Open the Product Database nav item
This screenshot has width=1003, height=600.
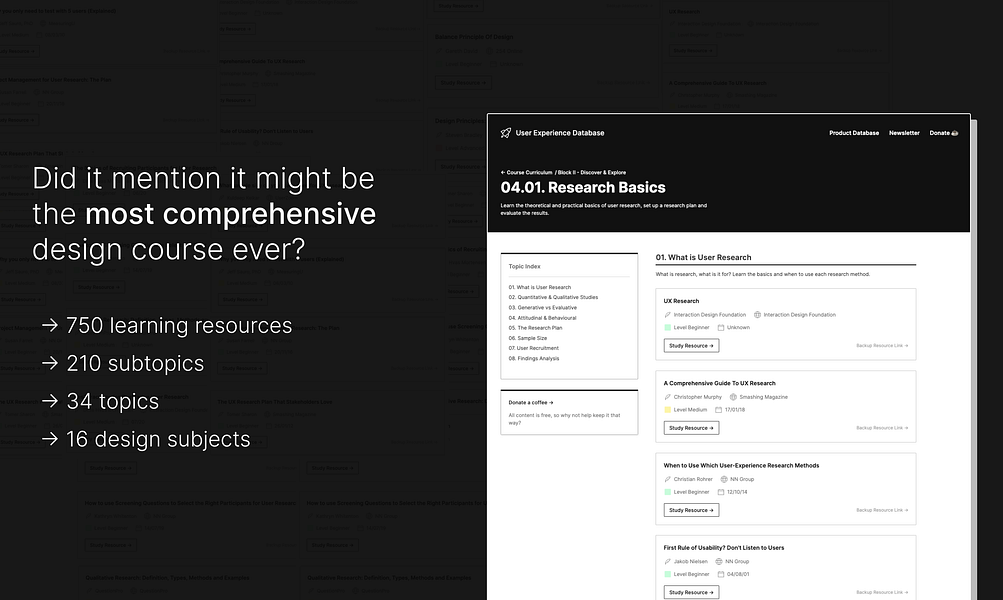(853, 132)
